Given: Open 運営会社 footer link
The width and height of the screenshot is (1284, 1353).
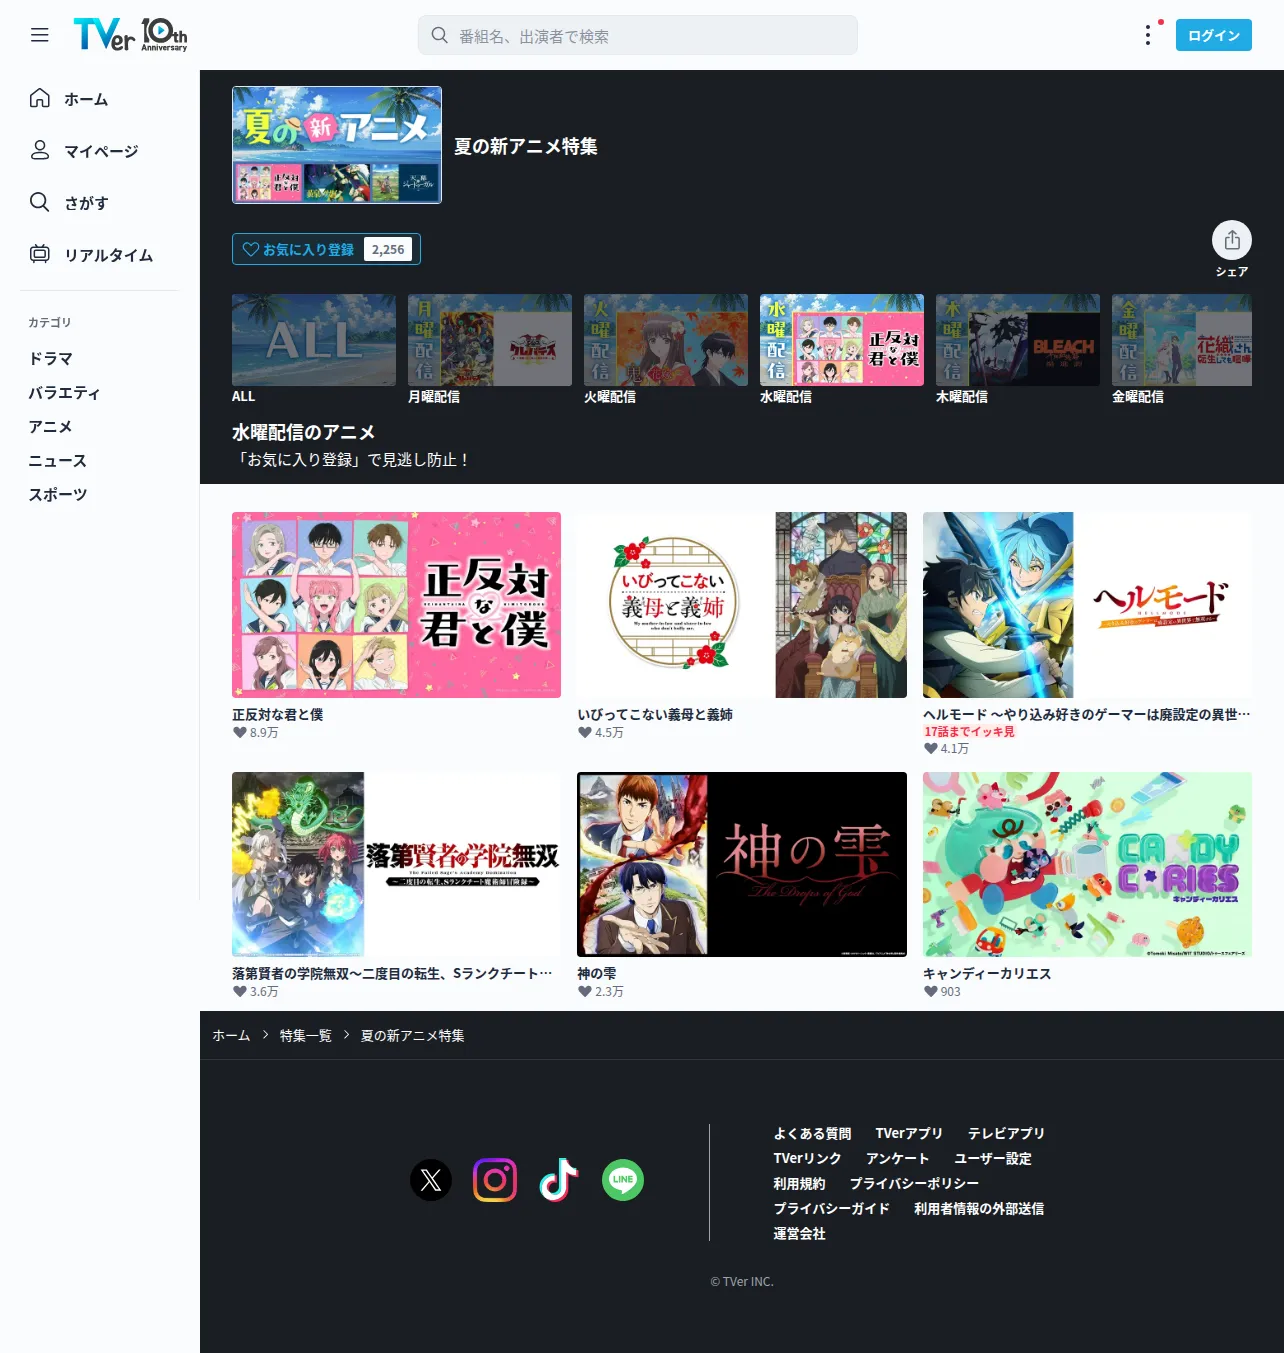Looking at the screenshot, I should (799, 1233).
